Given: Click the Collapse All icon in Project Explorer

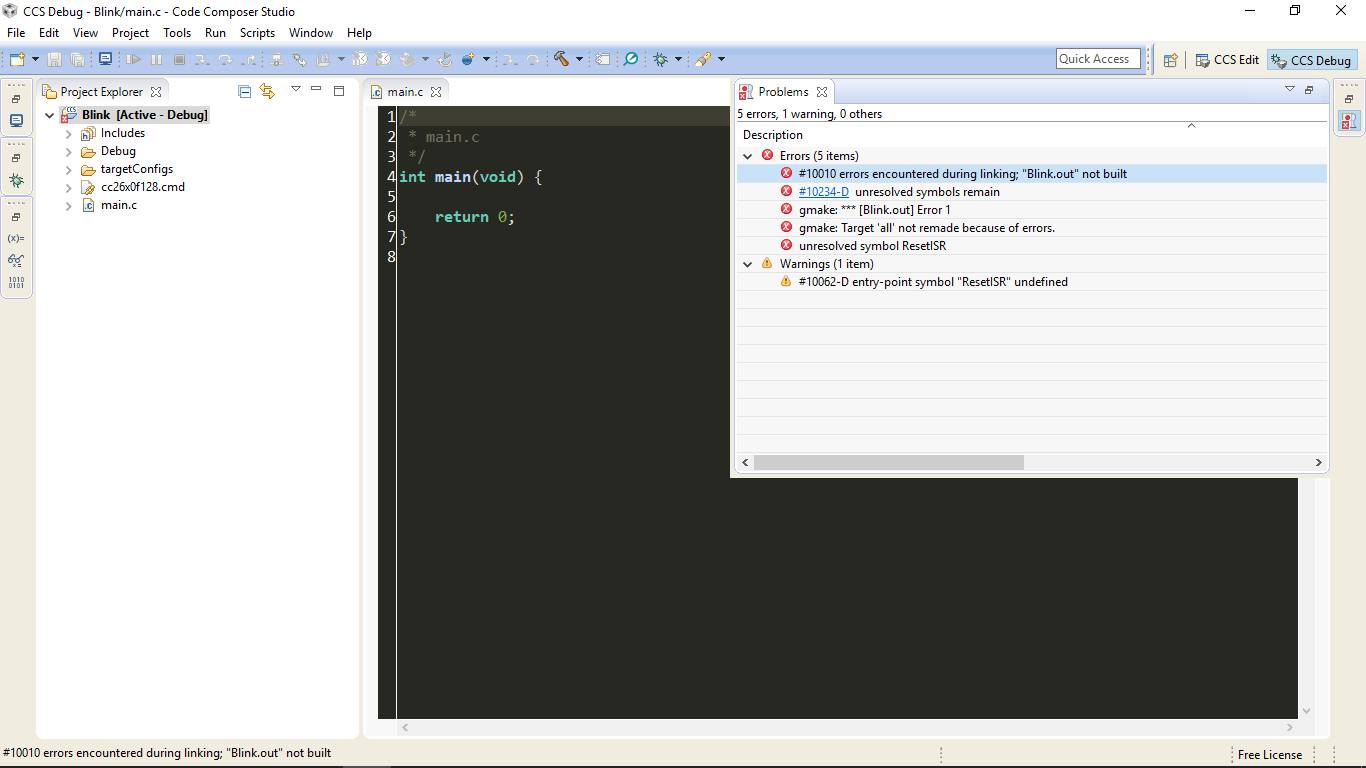Looking at the screenshot, I should [x=245, y=91].
